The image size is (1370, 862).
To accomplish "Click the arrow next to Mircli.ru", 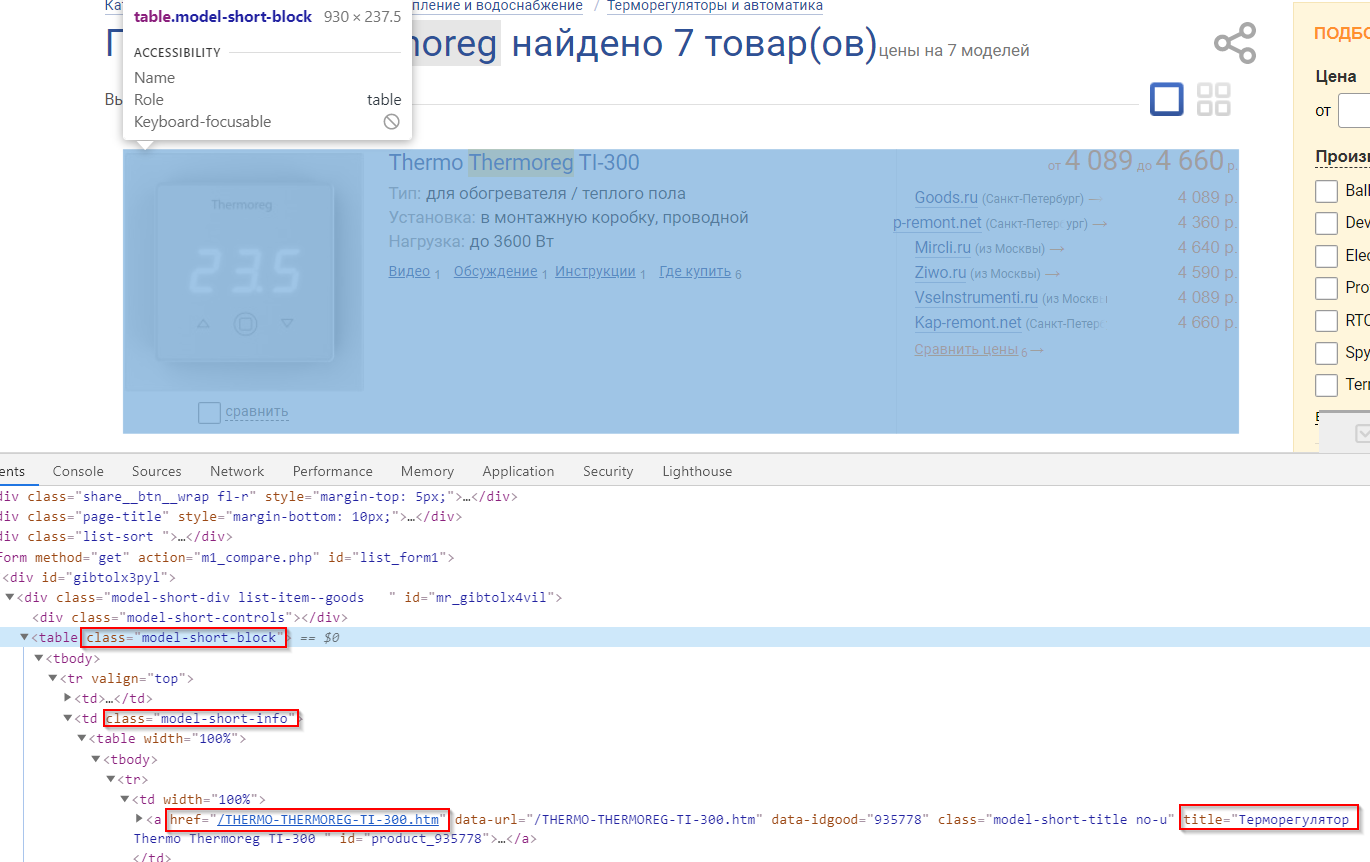I will pyautogui.click(x=1057, y=248).
